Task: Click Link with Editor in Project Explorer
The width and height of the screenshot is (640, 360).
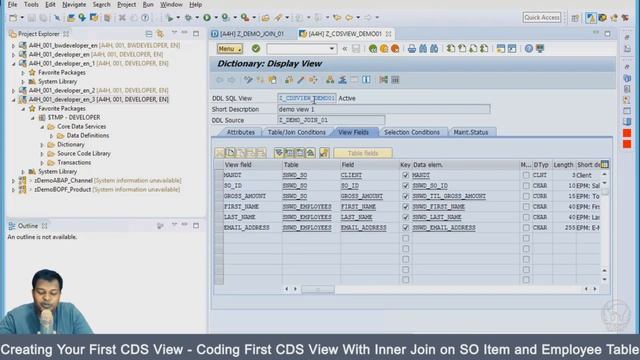Action: (160, 33)
